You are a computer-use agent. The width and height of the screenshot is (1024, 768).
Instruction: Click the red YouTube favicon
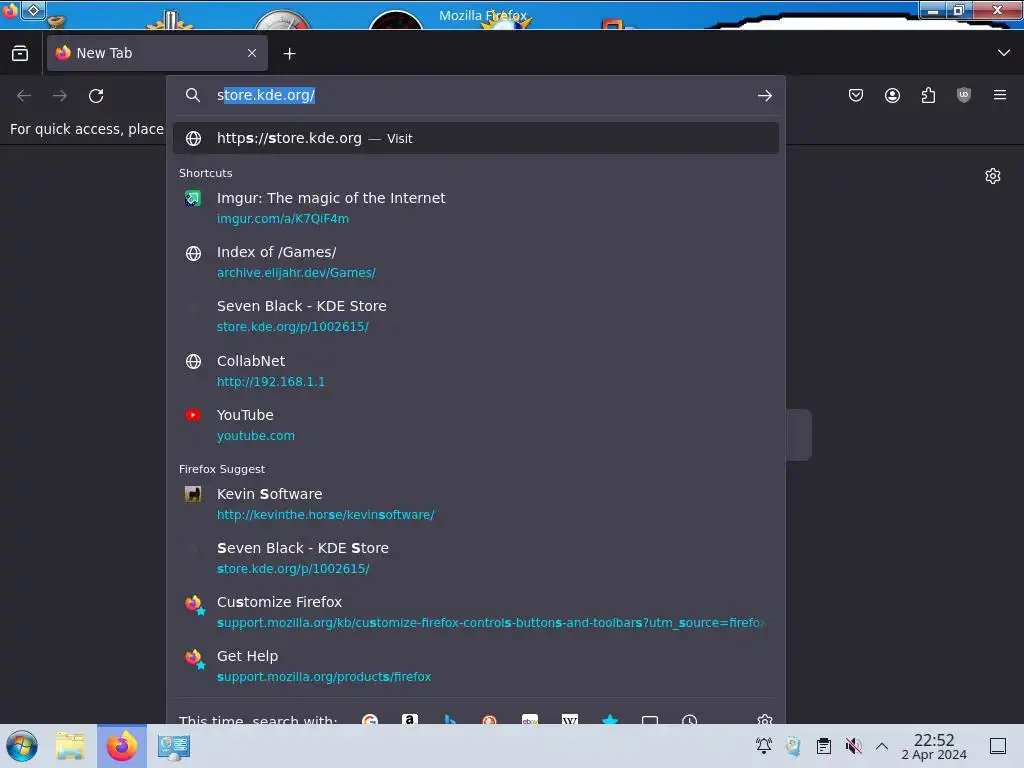click(x=193, y=415)
